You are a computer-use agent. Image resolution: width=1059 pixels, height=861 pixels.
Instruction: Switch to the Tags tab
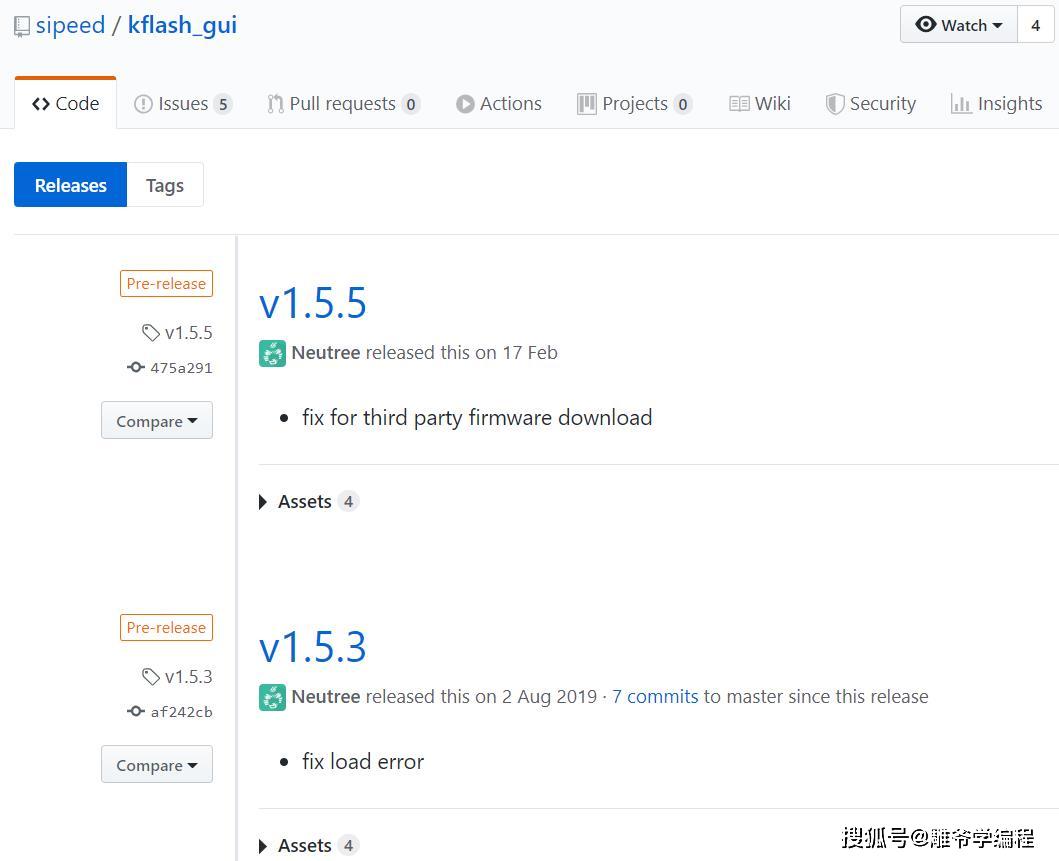(164, 185)
